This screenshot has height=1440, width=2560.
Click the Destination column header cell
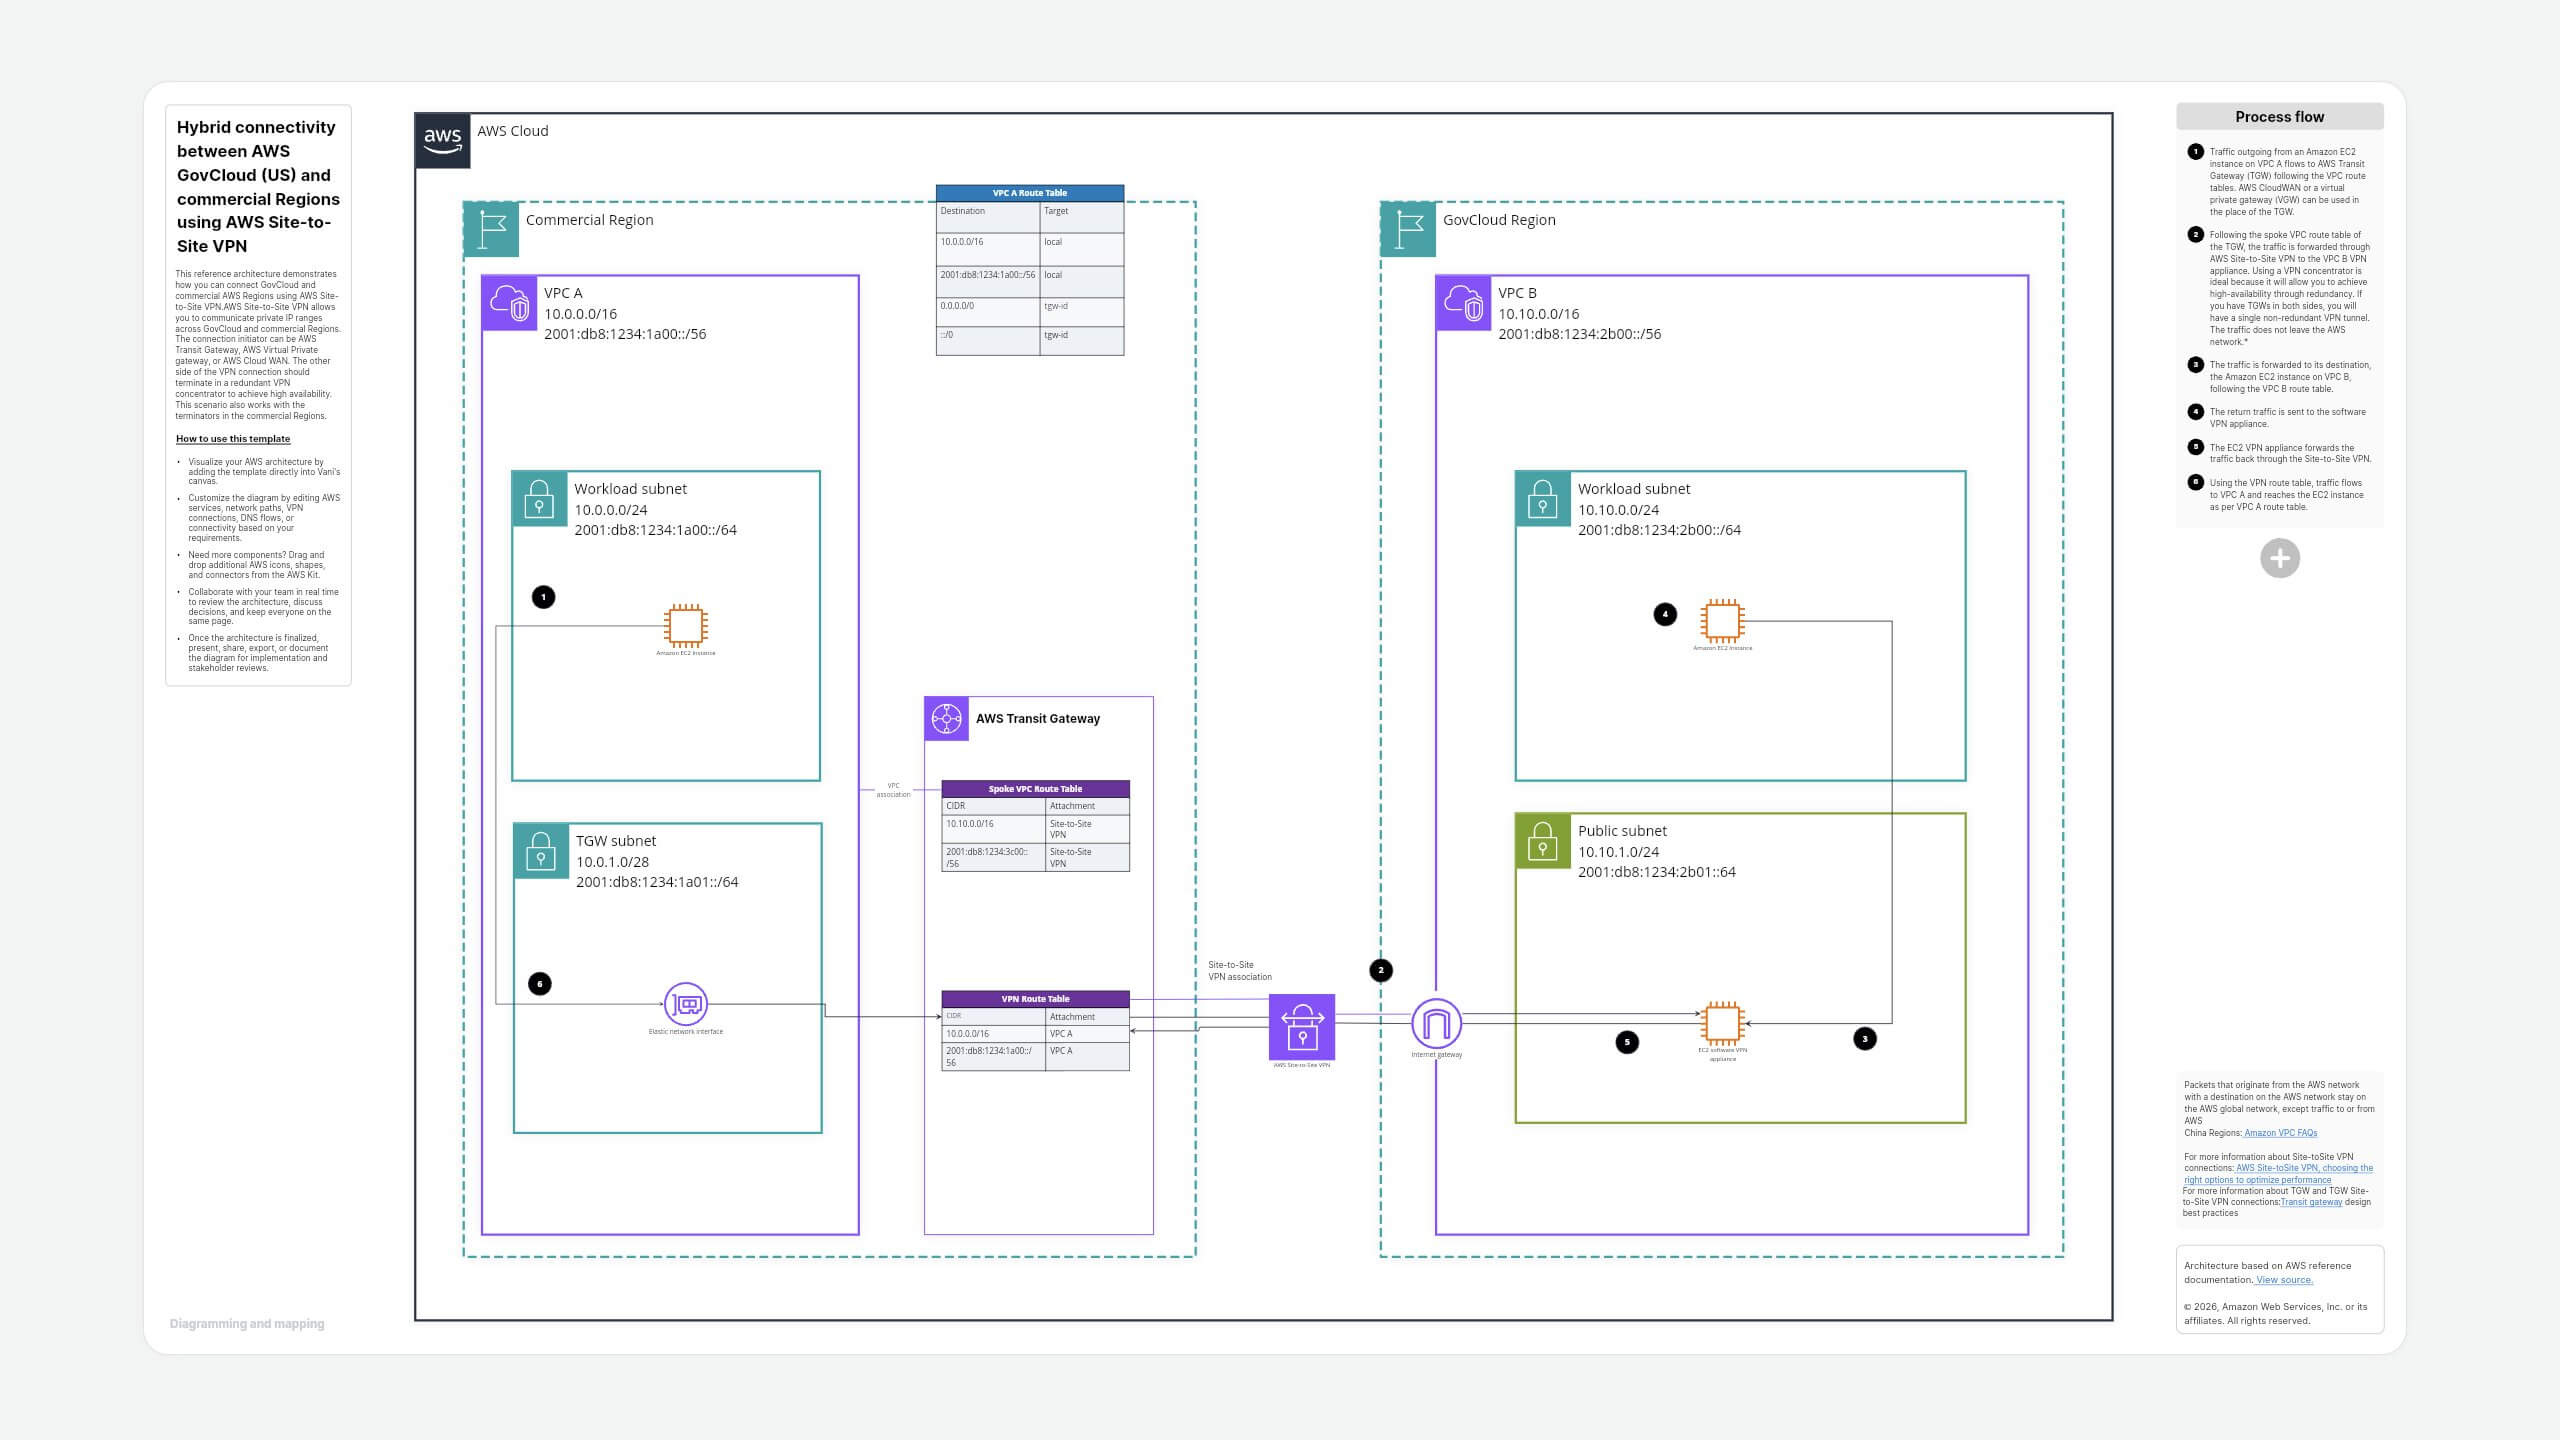click(988, 217)
